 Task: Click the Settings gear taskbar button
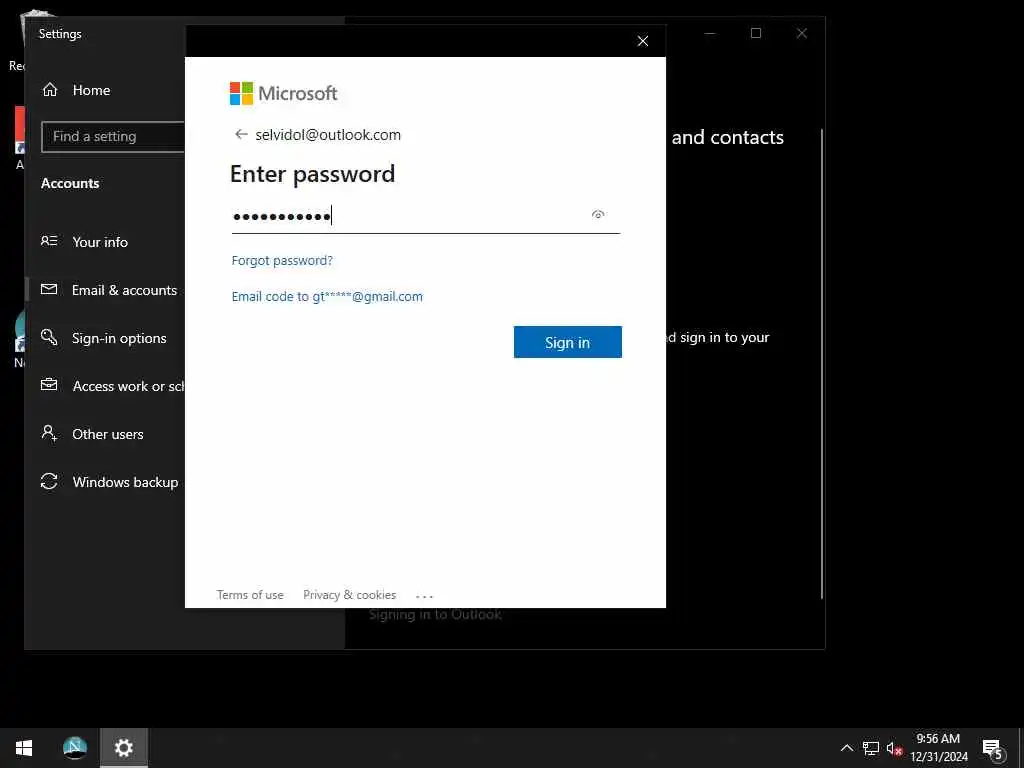pos(124,748)
